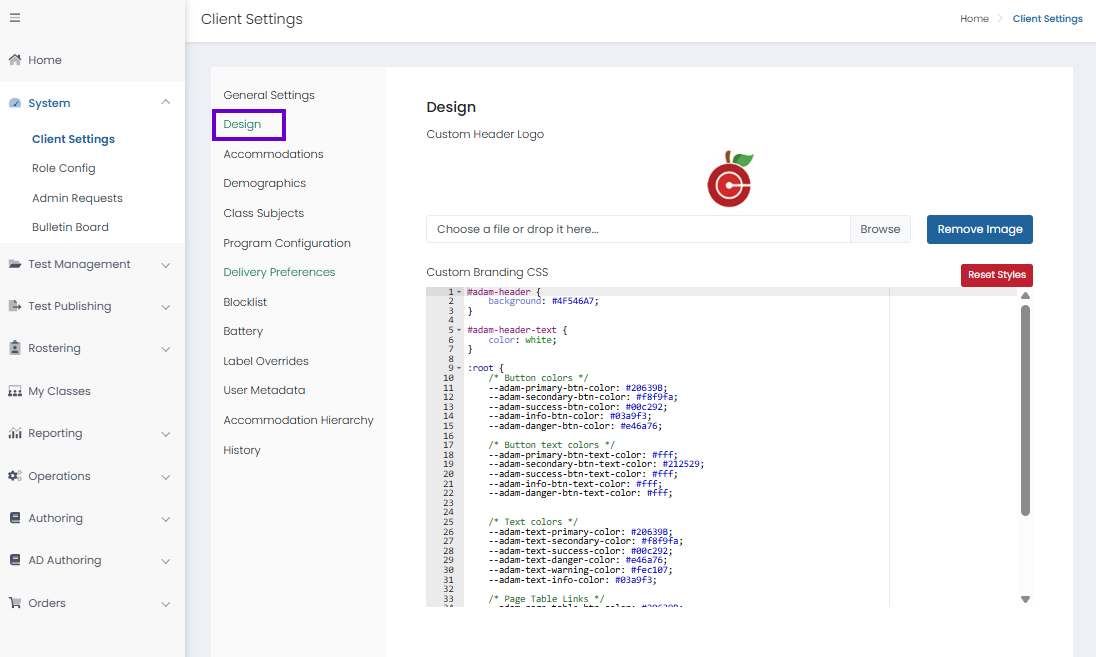
Task: Expand the Test Publishing chevron
Action: (x=166, y=307)
